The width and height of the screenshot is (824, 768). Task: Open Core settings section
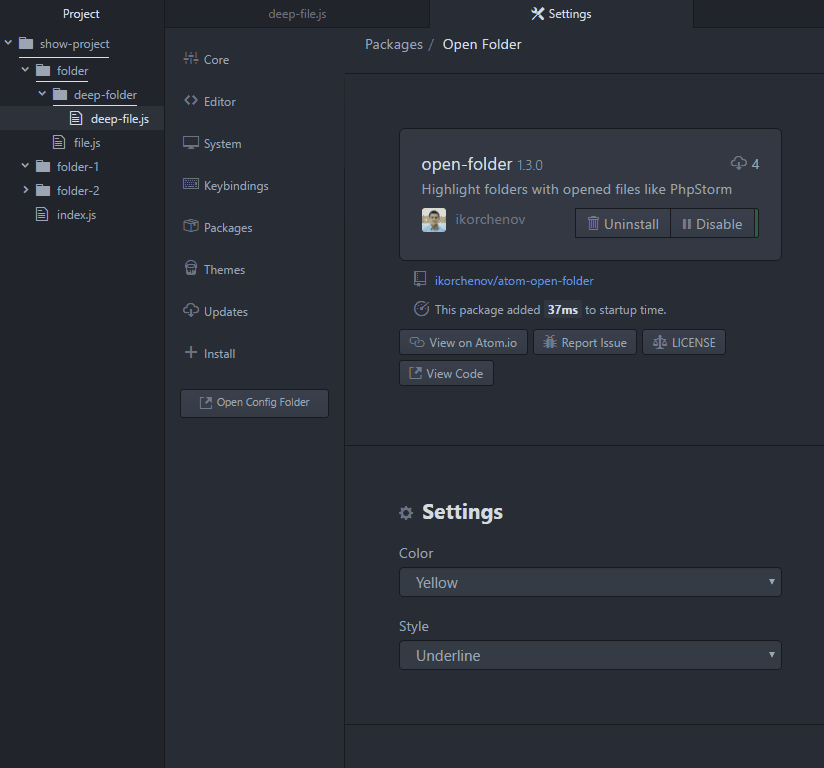tap(217, 59)
